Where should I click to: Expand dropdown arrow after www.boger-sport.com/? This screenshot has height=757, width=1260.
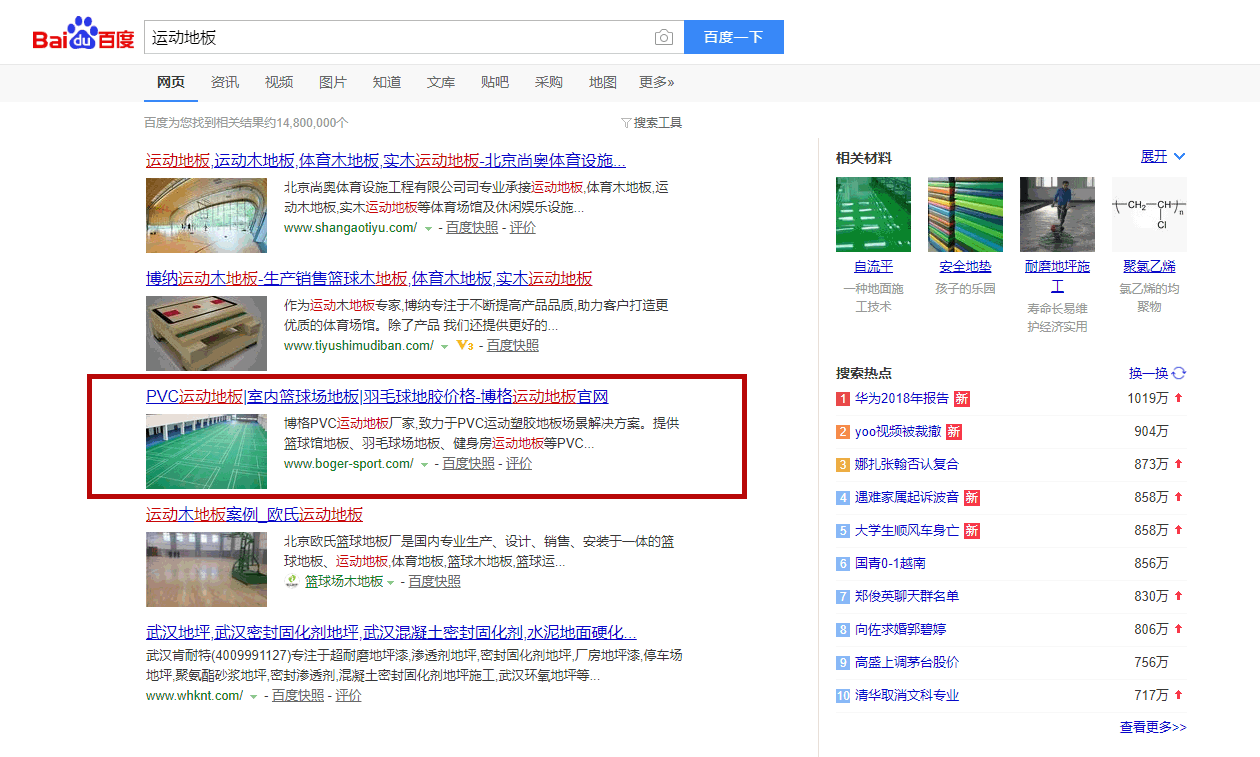tap(424, 465)
